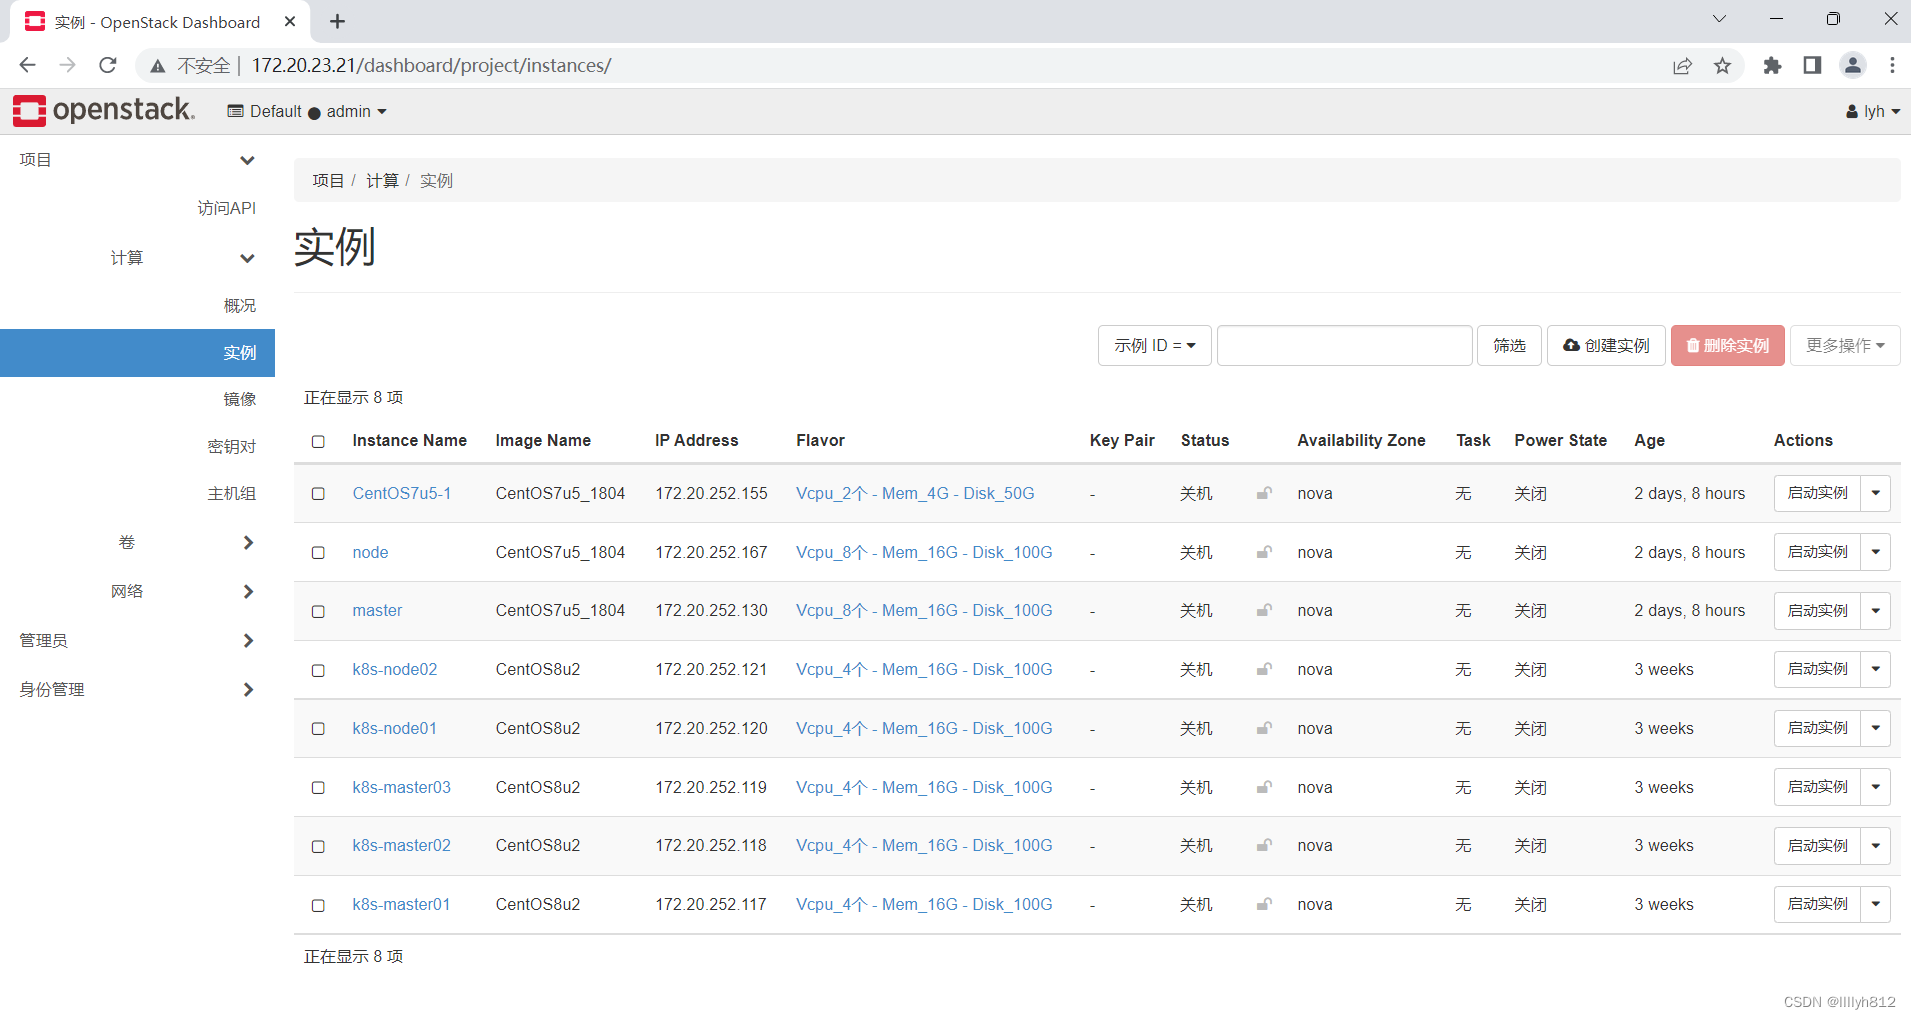The width and height of the screenshot is (1911, 1019).
Task: Check the k8s-node01 instance checkbox
Action: point(318,728)
